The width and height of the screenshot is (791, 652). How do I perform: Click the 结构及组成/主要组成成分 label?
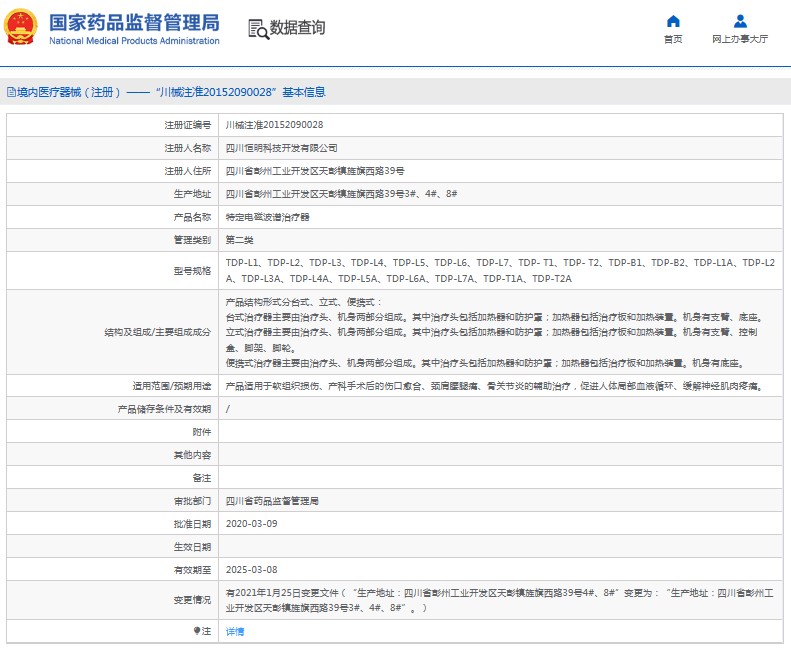coord(157,332)
